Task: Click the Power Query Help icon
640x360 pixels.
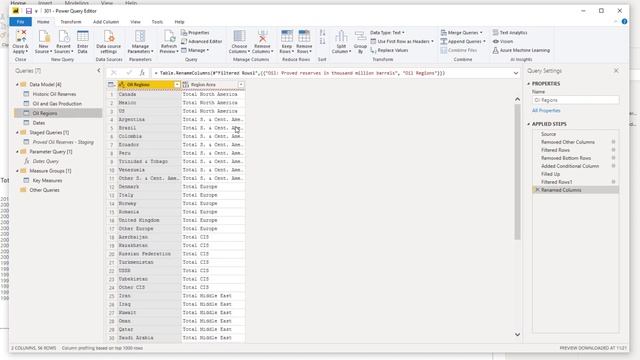Action: point(624,22)
